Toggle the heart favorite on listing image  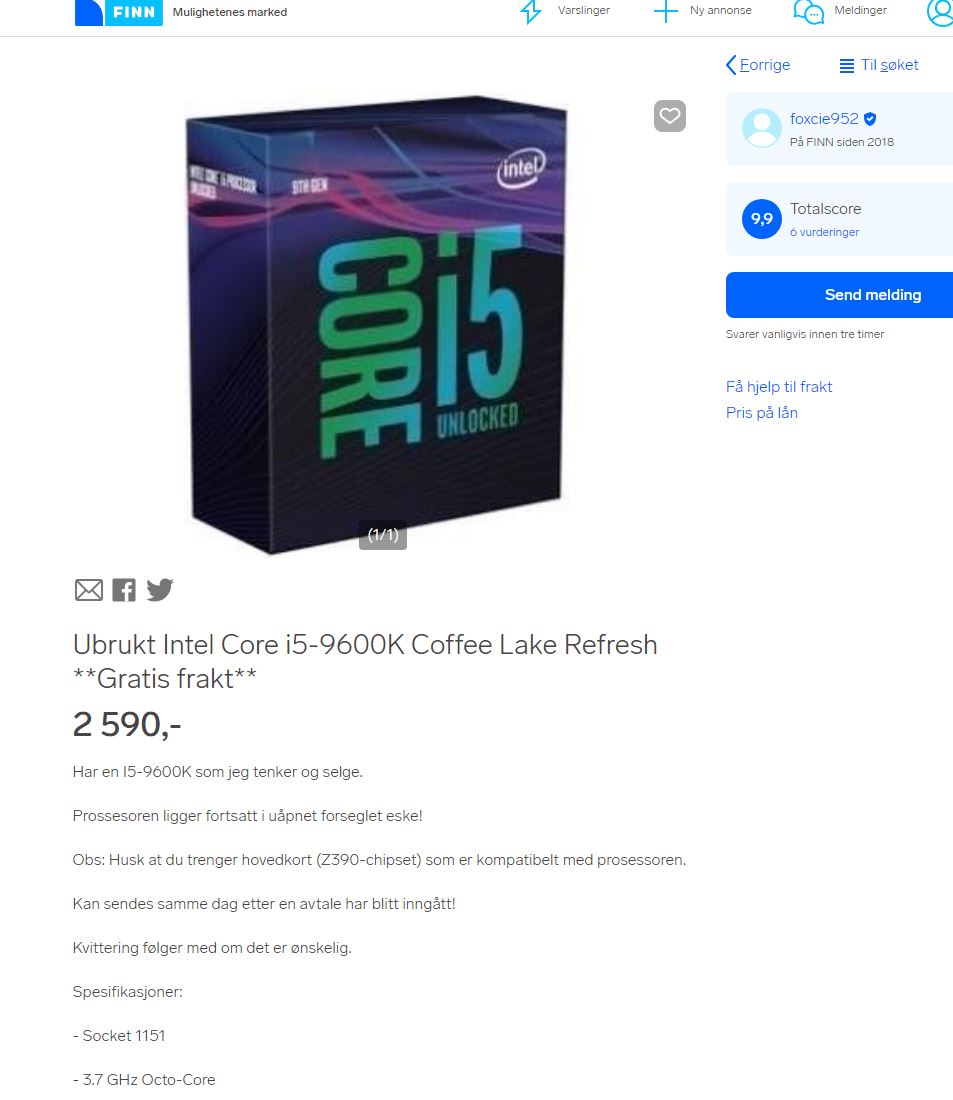(669, 116)
